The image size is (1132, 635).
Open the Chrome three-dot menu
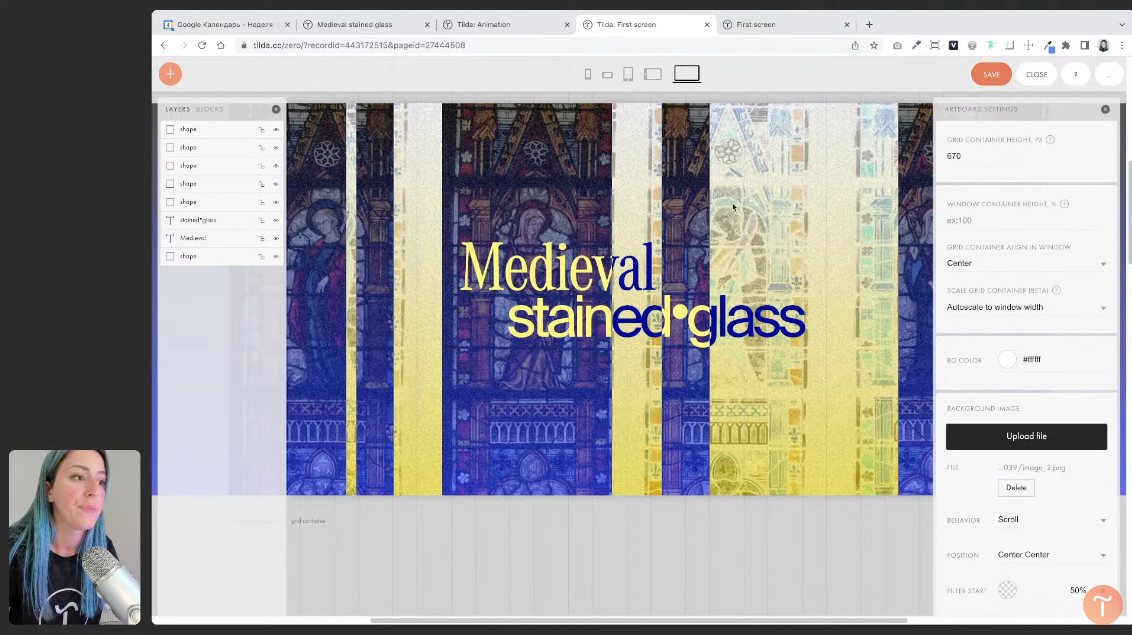tap(1122, 45)
